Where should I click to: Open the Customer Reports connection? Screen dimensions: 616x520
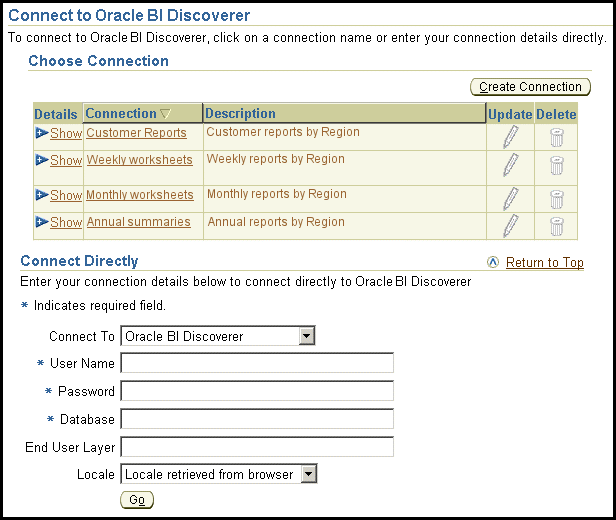136,133
